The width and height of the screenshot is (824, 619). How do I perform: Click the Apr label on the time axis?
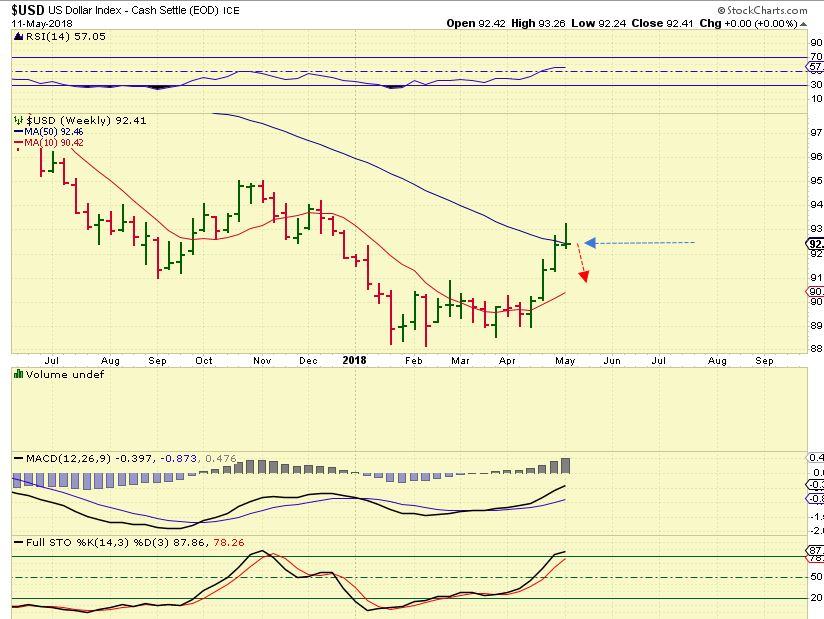coord(507,360)
